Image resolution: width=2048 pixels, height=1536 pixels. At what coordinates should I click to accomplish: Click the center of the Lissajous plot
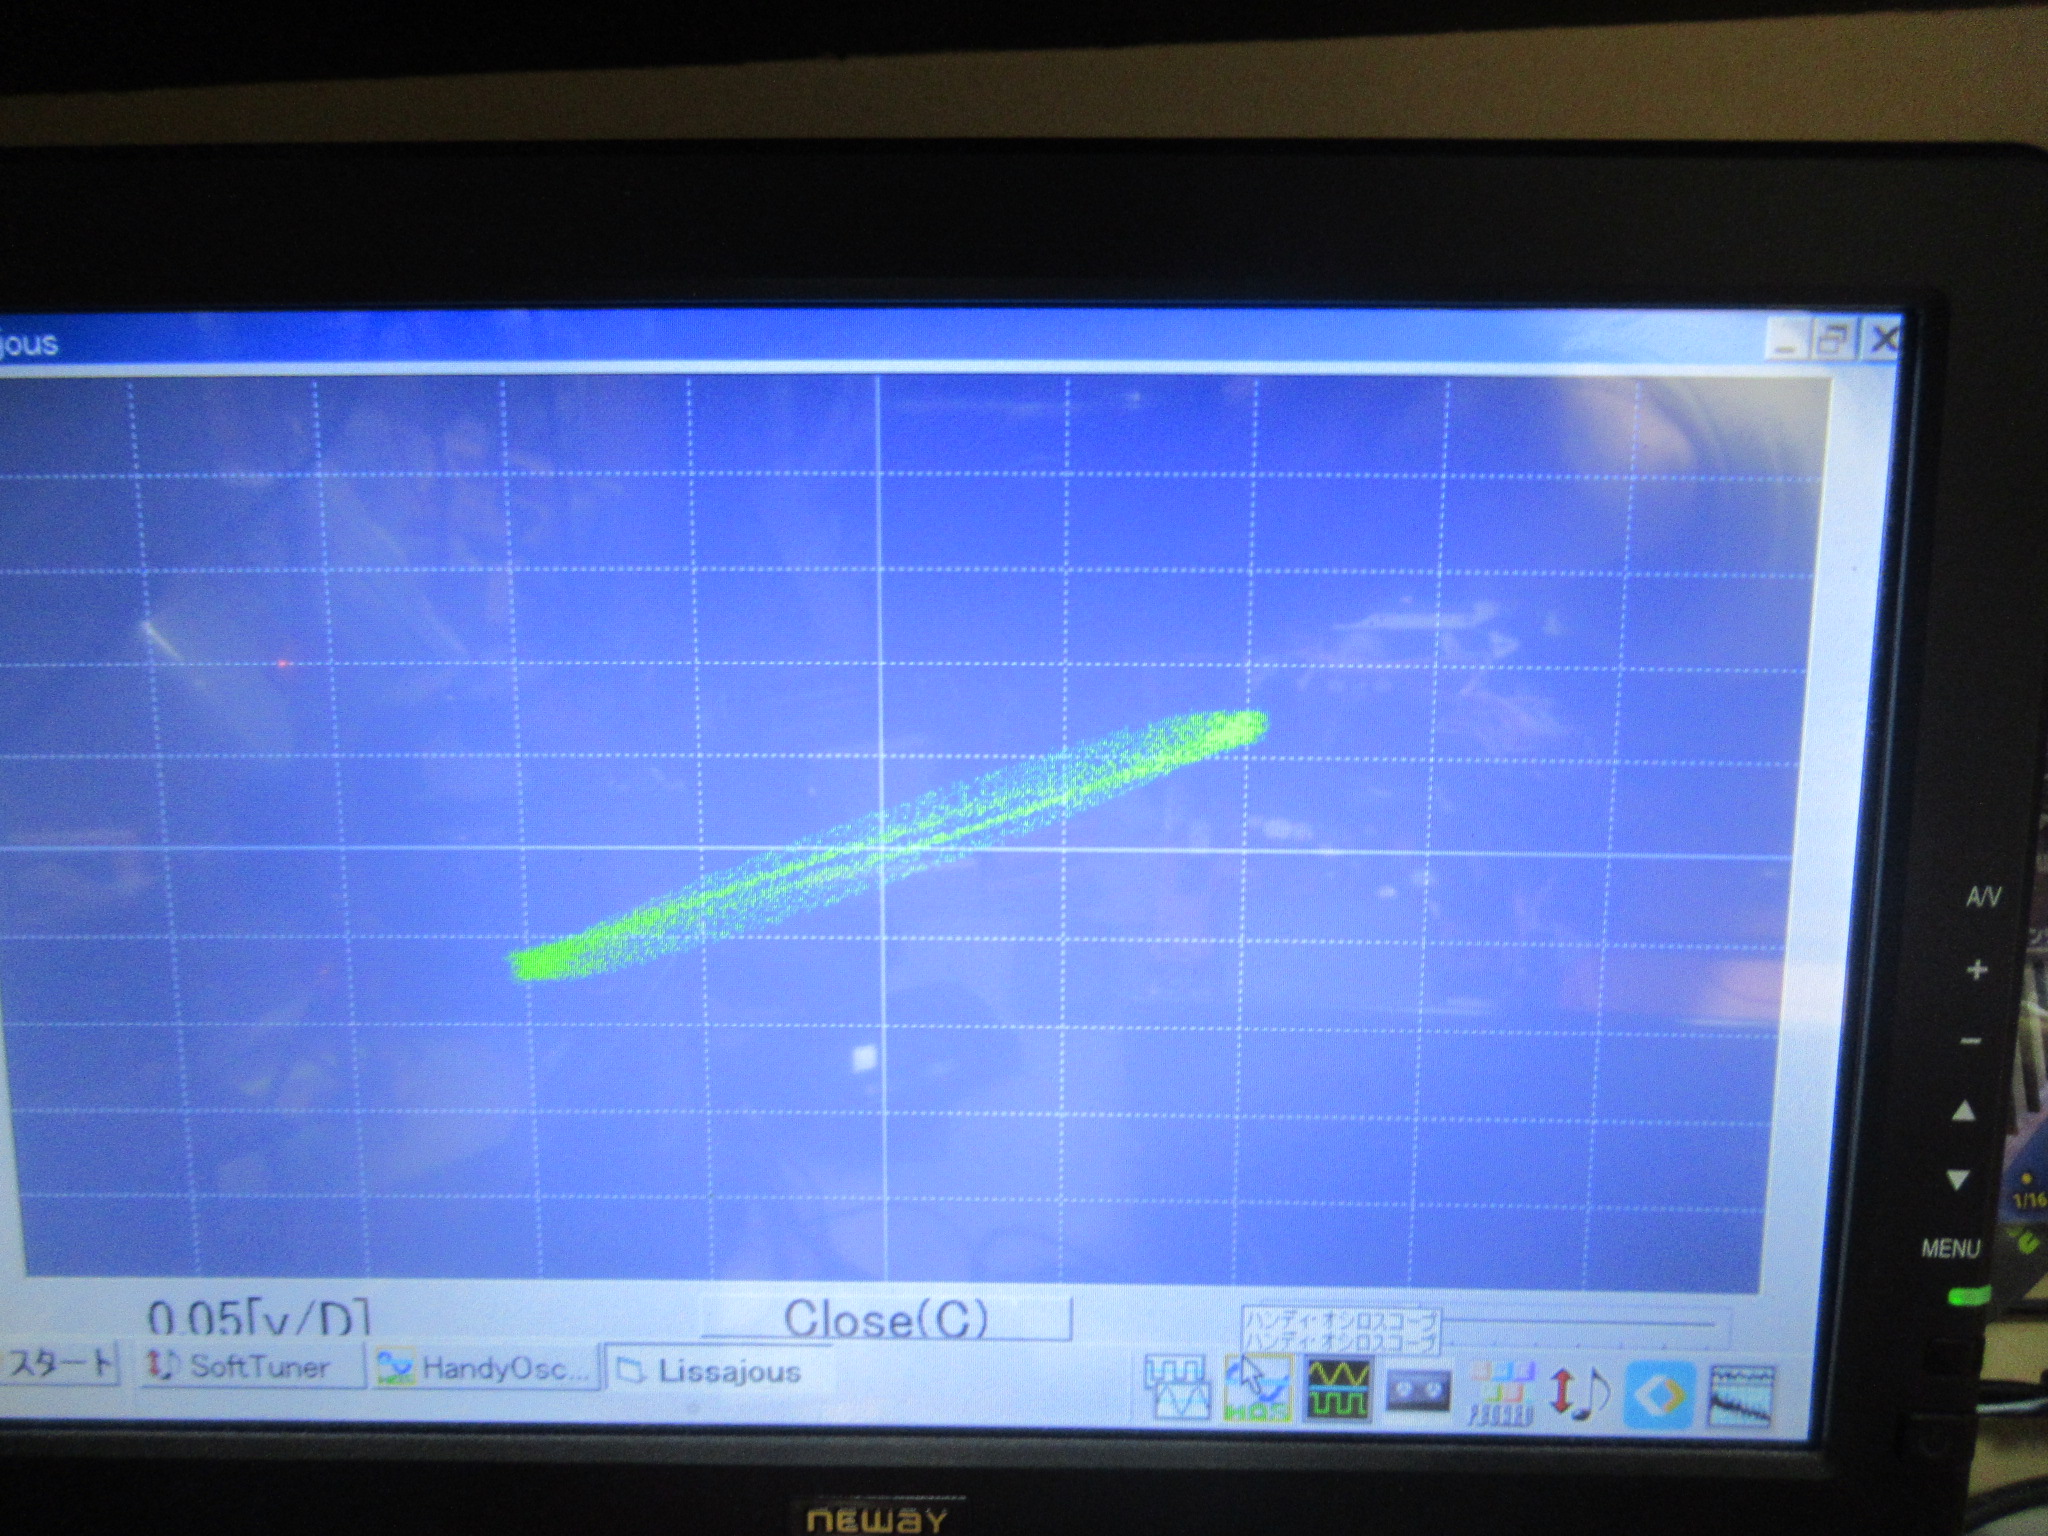[880, 850]
